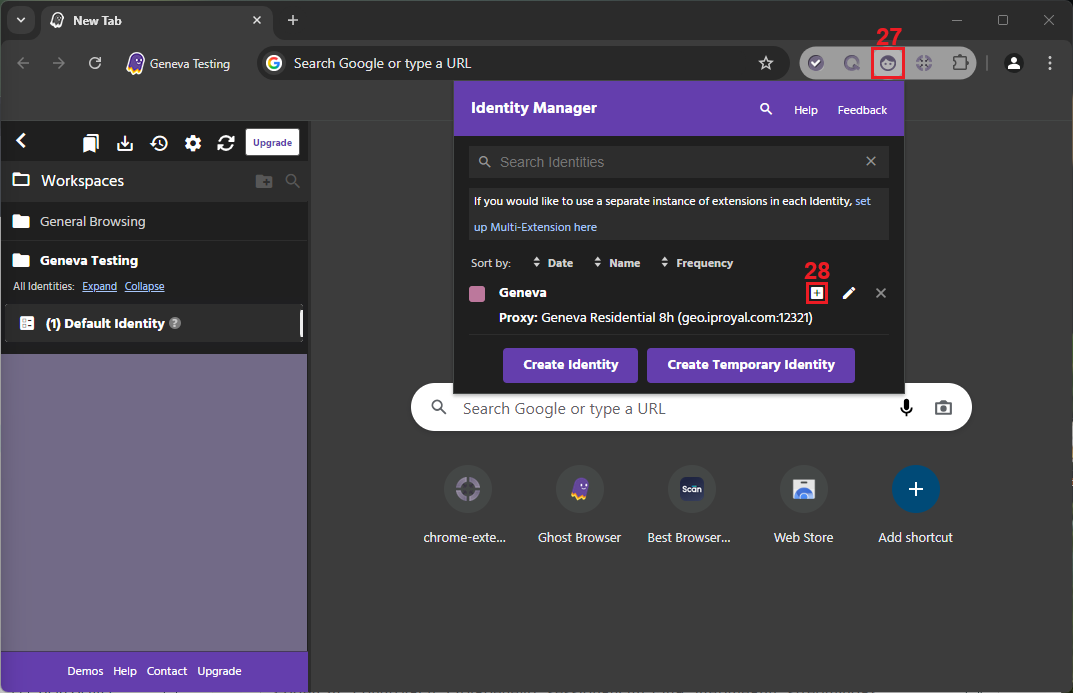The image size is (1073, 693).
Task: Sort identities by Date
Action: tap(553, 263)
